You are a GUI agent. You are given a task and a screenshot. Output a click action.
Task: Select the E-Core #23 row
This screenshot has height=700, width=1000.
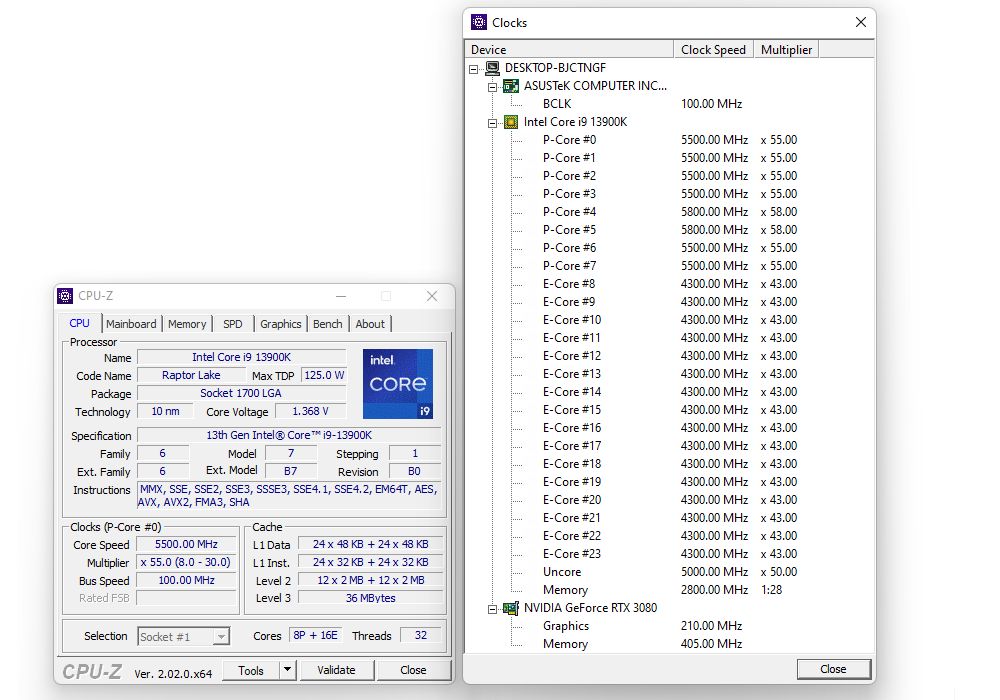pos(670,554)
